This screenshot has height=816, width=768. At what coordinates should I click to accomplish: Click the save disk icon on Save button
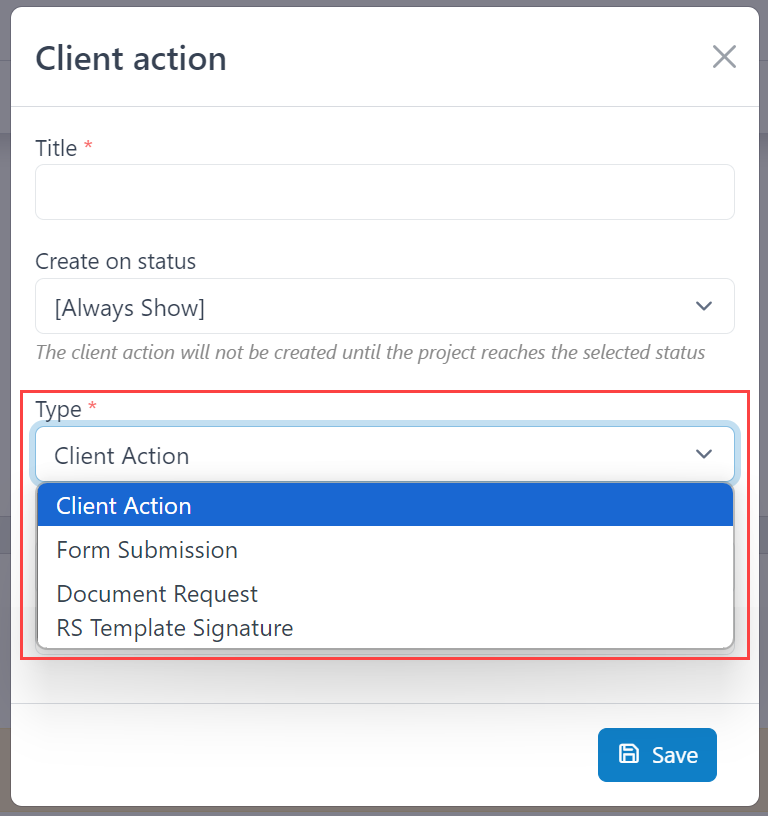(627, 755)
